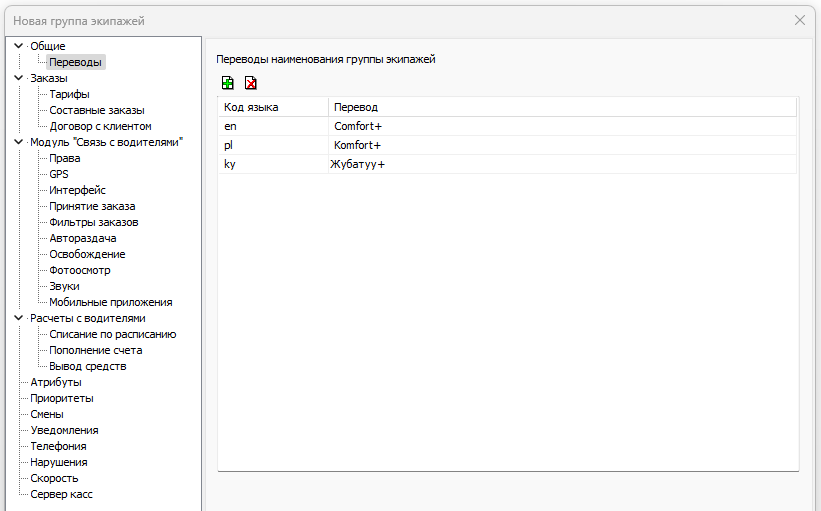Collapse the Общие tree node
This screenshot has width=821, height=511.
[18, 46]
